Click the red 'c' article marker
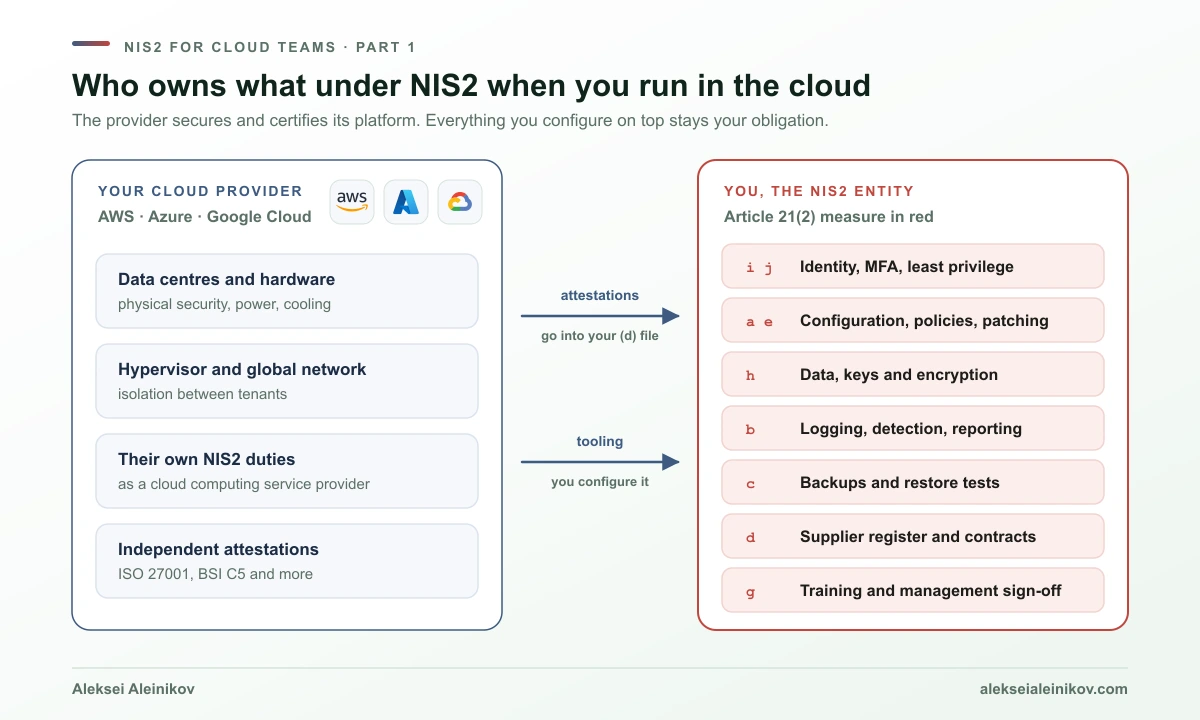 (x=751, y=484)
